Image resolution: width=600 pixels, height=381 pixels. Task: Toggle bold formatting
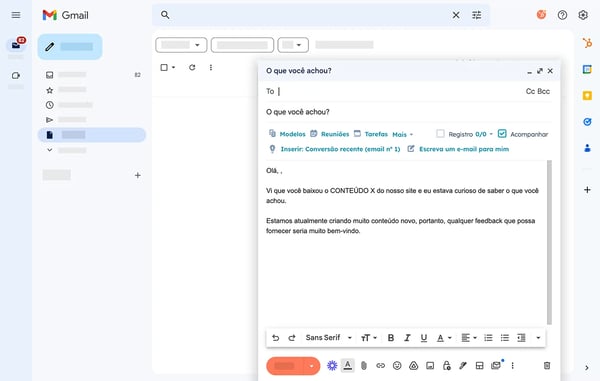391,338
